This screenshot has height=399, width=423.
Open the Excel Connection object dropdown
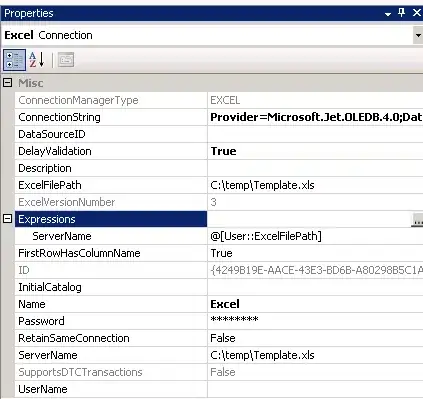tap(418, 35)
